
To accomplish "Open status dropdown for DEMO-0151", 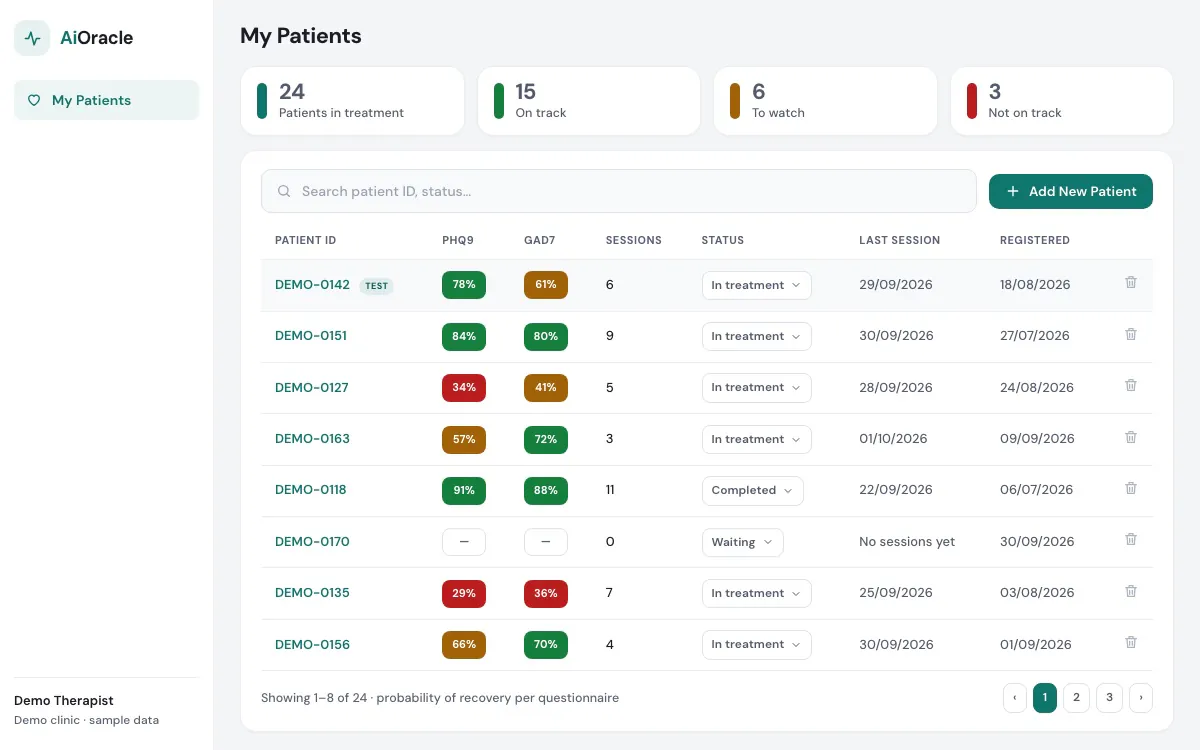I will click(756, 336).
